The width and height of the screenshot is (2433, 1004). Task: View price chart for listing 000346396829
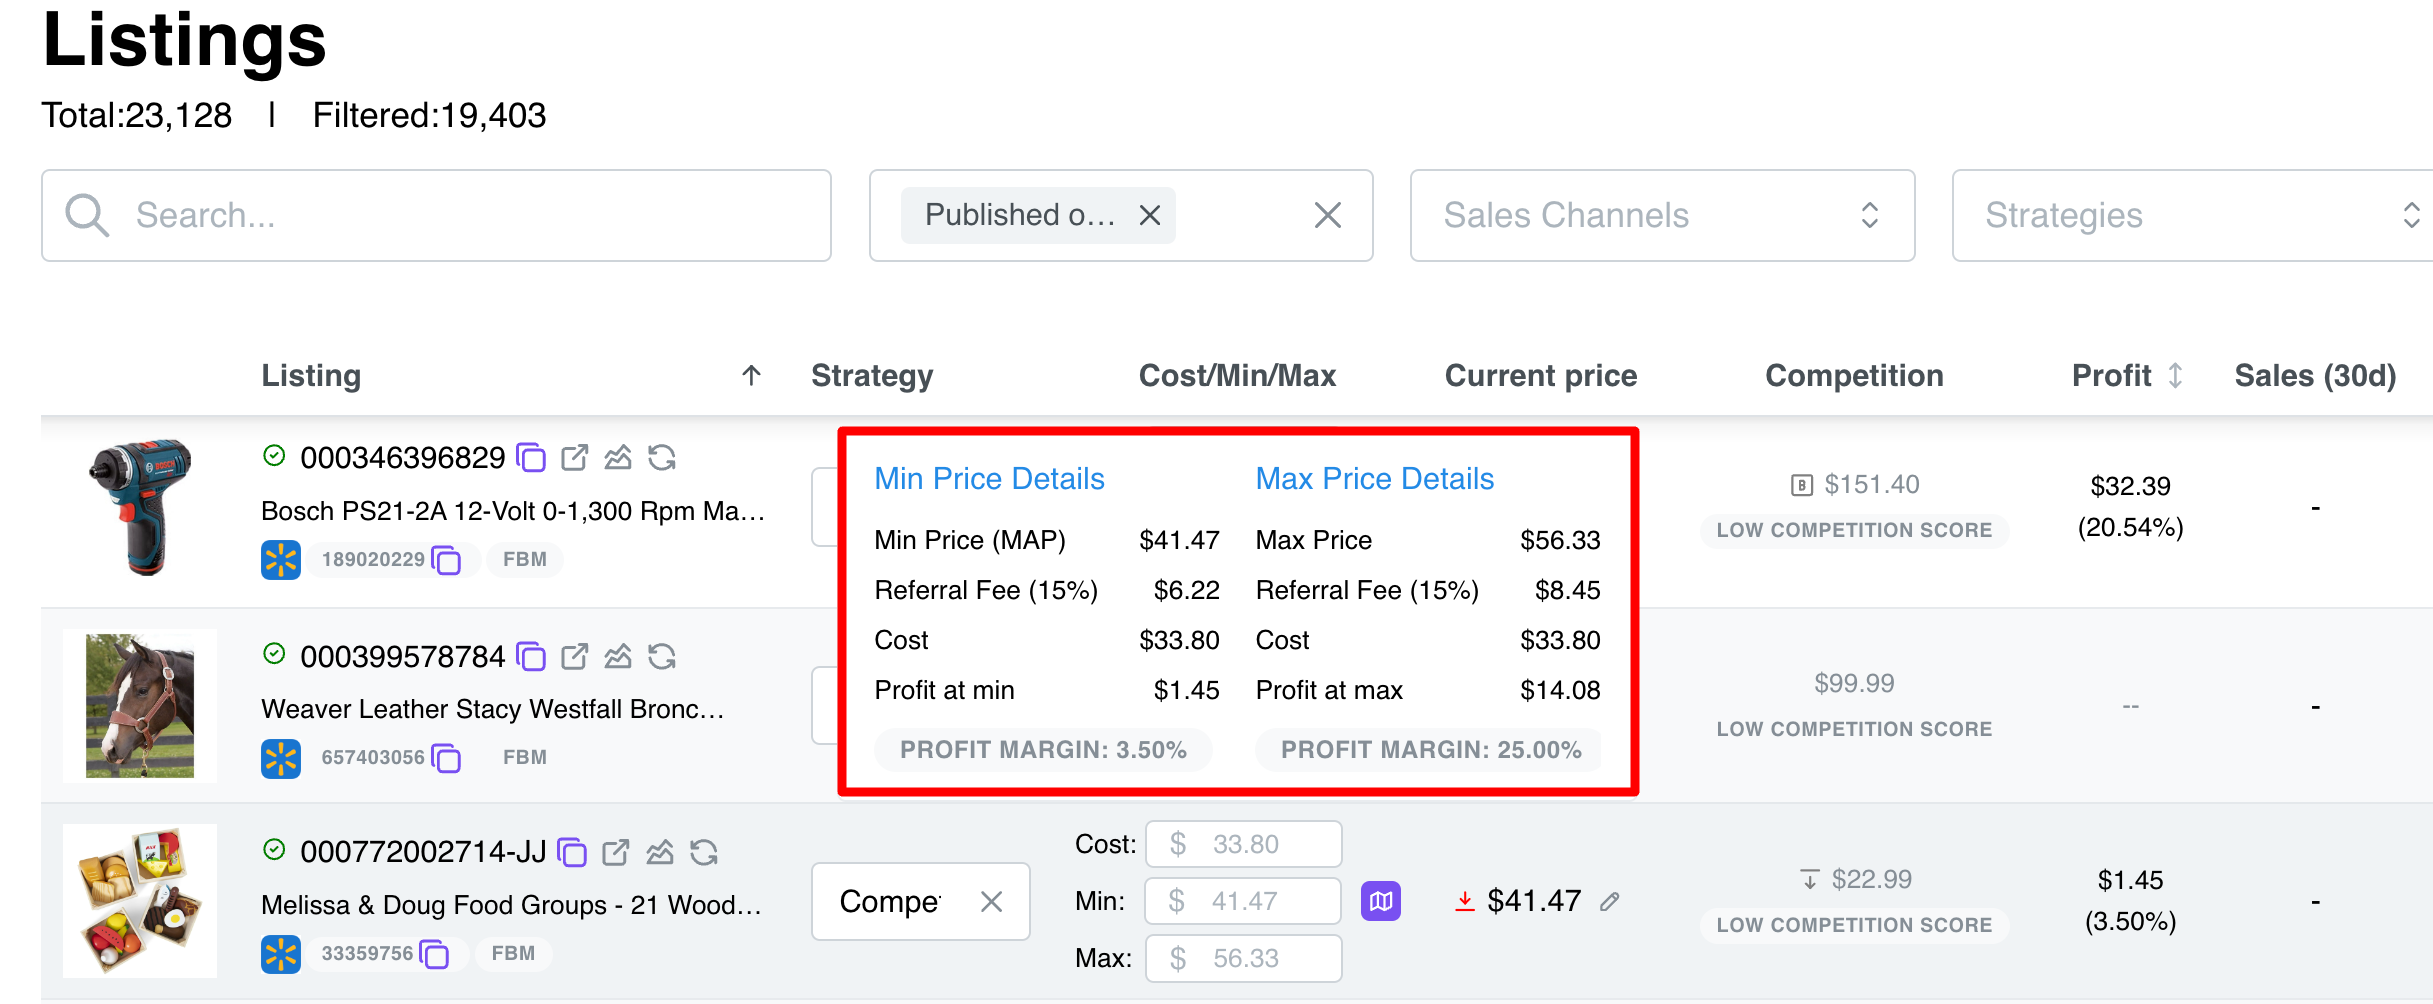tap(618, 458)
